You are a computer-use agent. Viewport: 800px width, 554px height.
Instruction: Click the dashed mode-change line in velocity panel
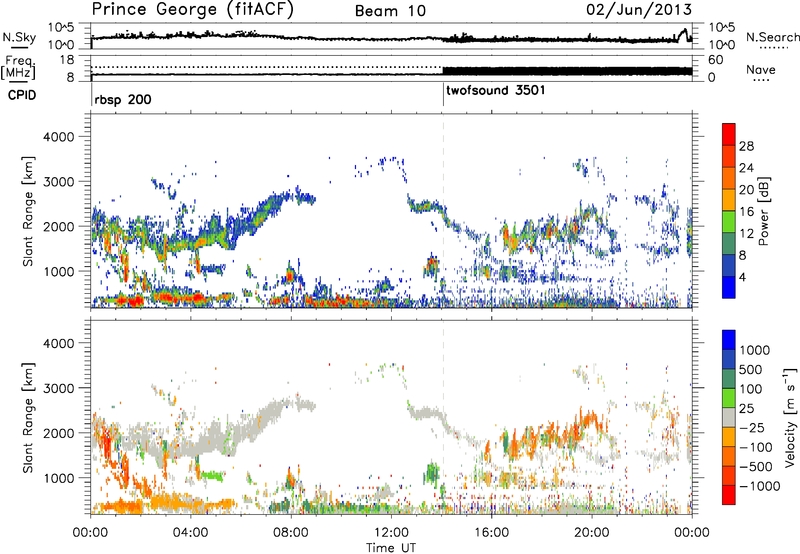click(443, 417)
